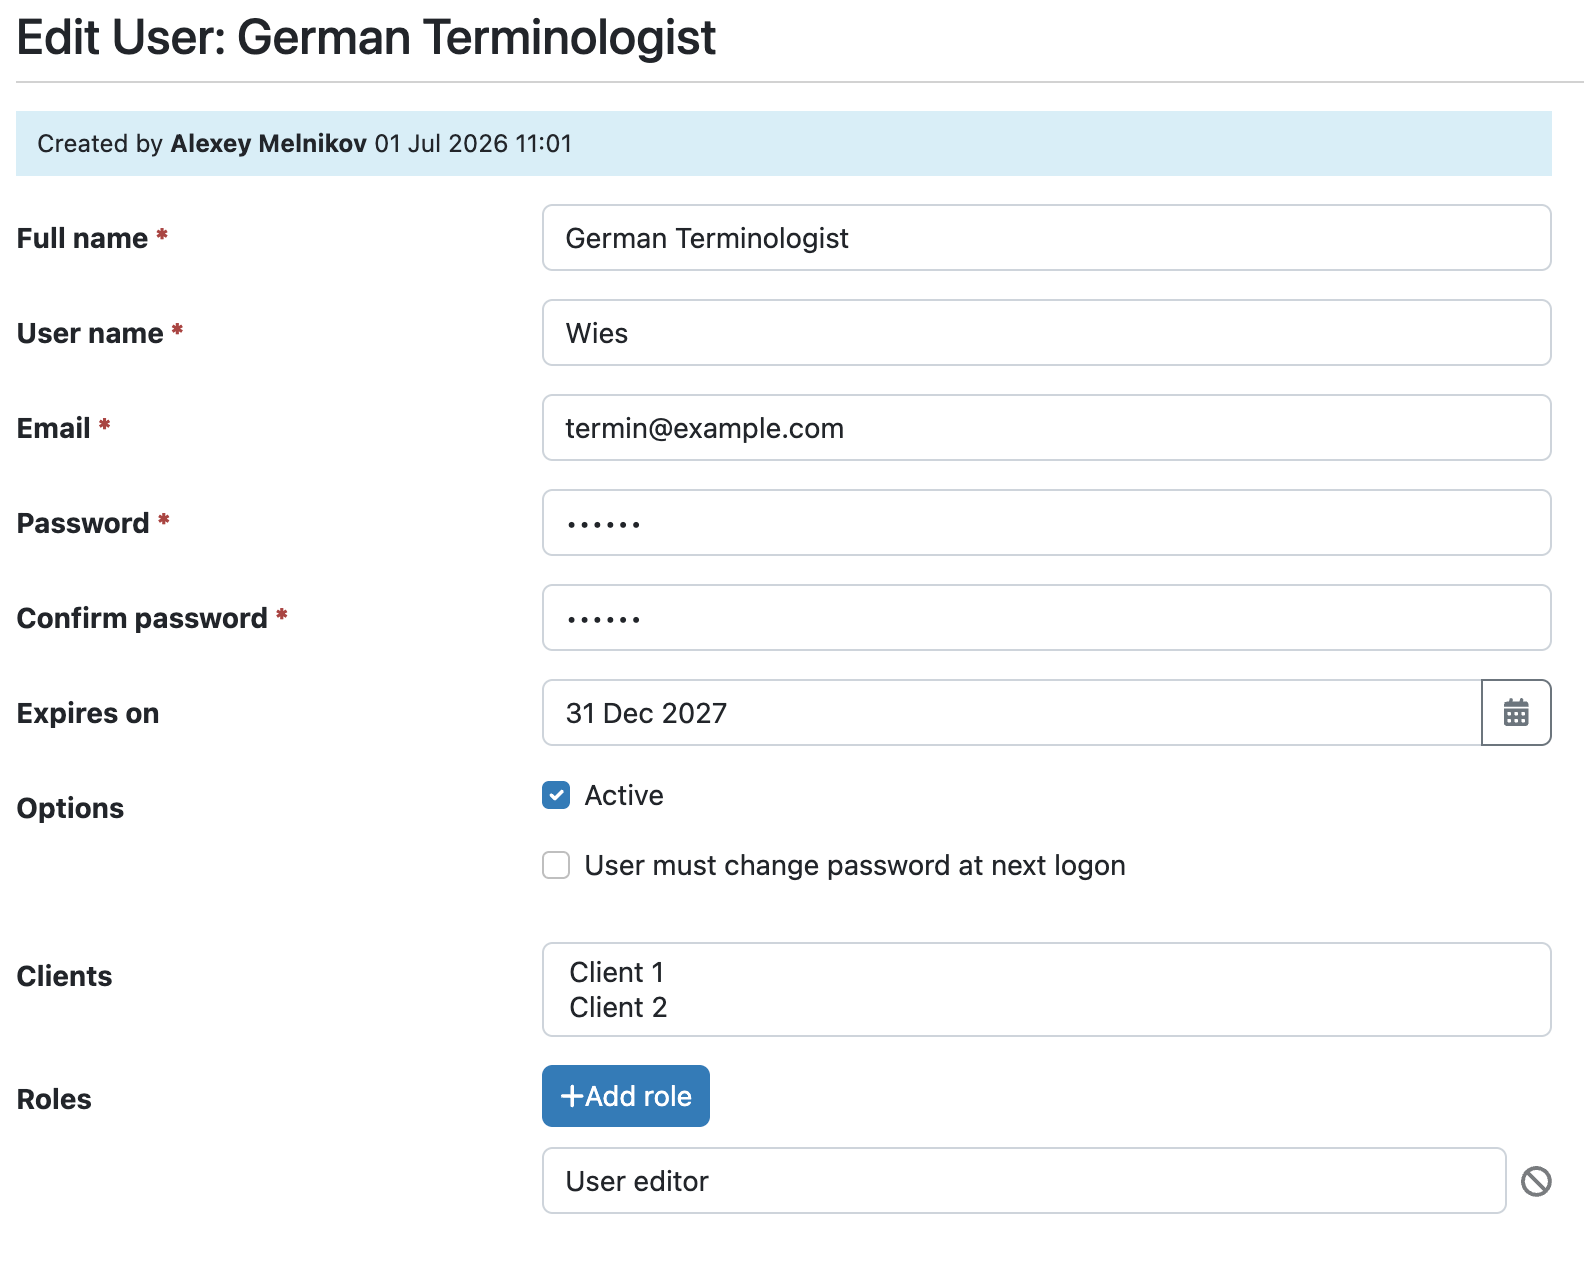Focus the Full name input field
This screenshot has width=1584, height=1268.
[1047, 238]
